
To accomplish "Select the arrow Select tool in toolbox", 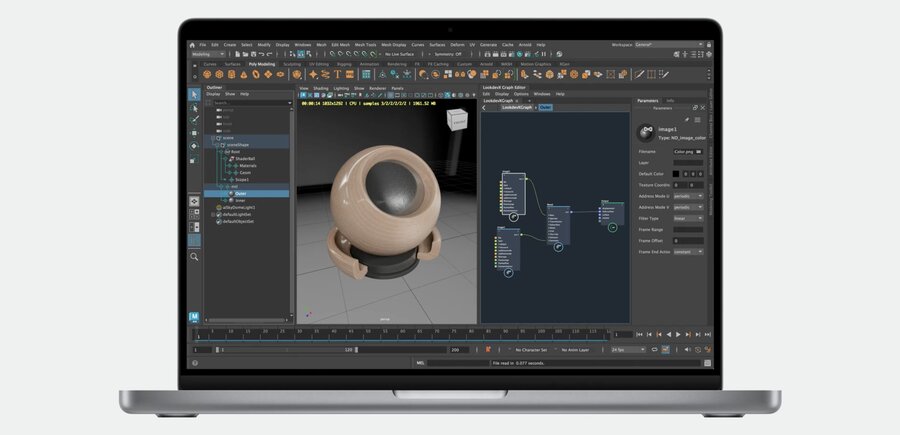I will [194, 95].
